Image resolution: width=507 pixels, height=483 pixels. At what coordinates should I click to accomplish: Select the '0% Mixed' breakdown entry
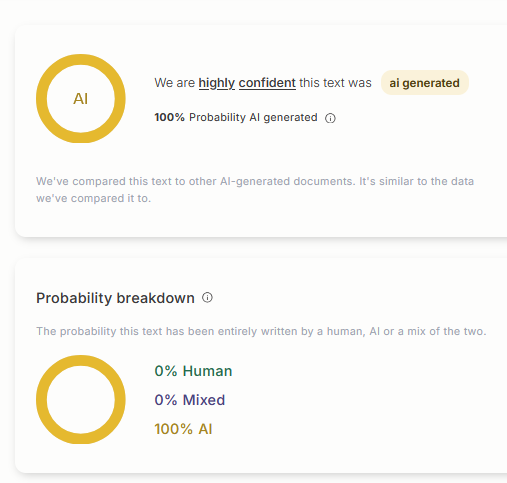(x=190, y=400)
